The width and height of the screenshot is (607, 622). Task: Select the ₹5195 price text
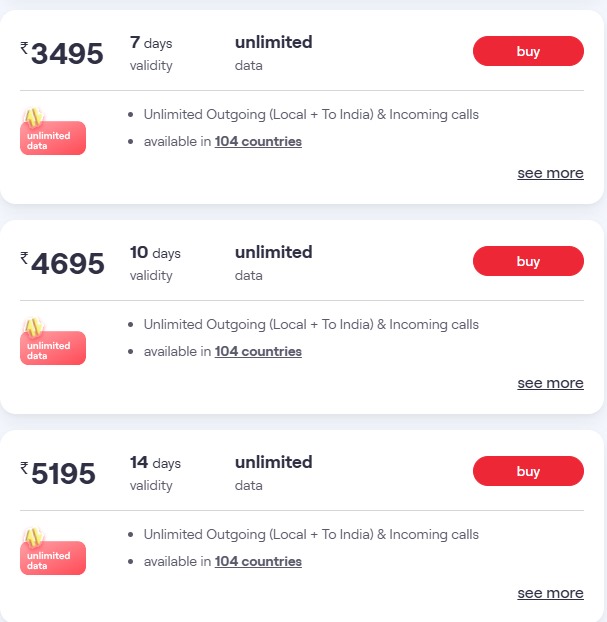click(x=62, y=474)
